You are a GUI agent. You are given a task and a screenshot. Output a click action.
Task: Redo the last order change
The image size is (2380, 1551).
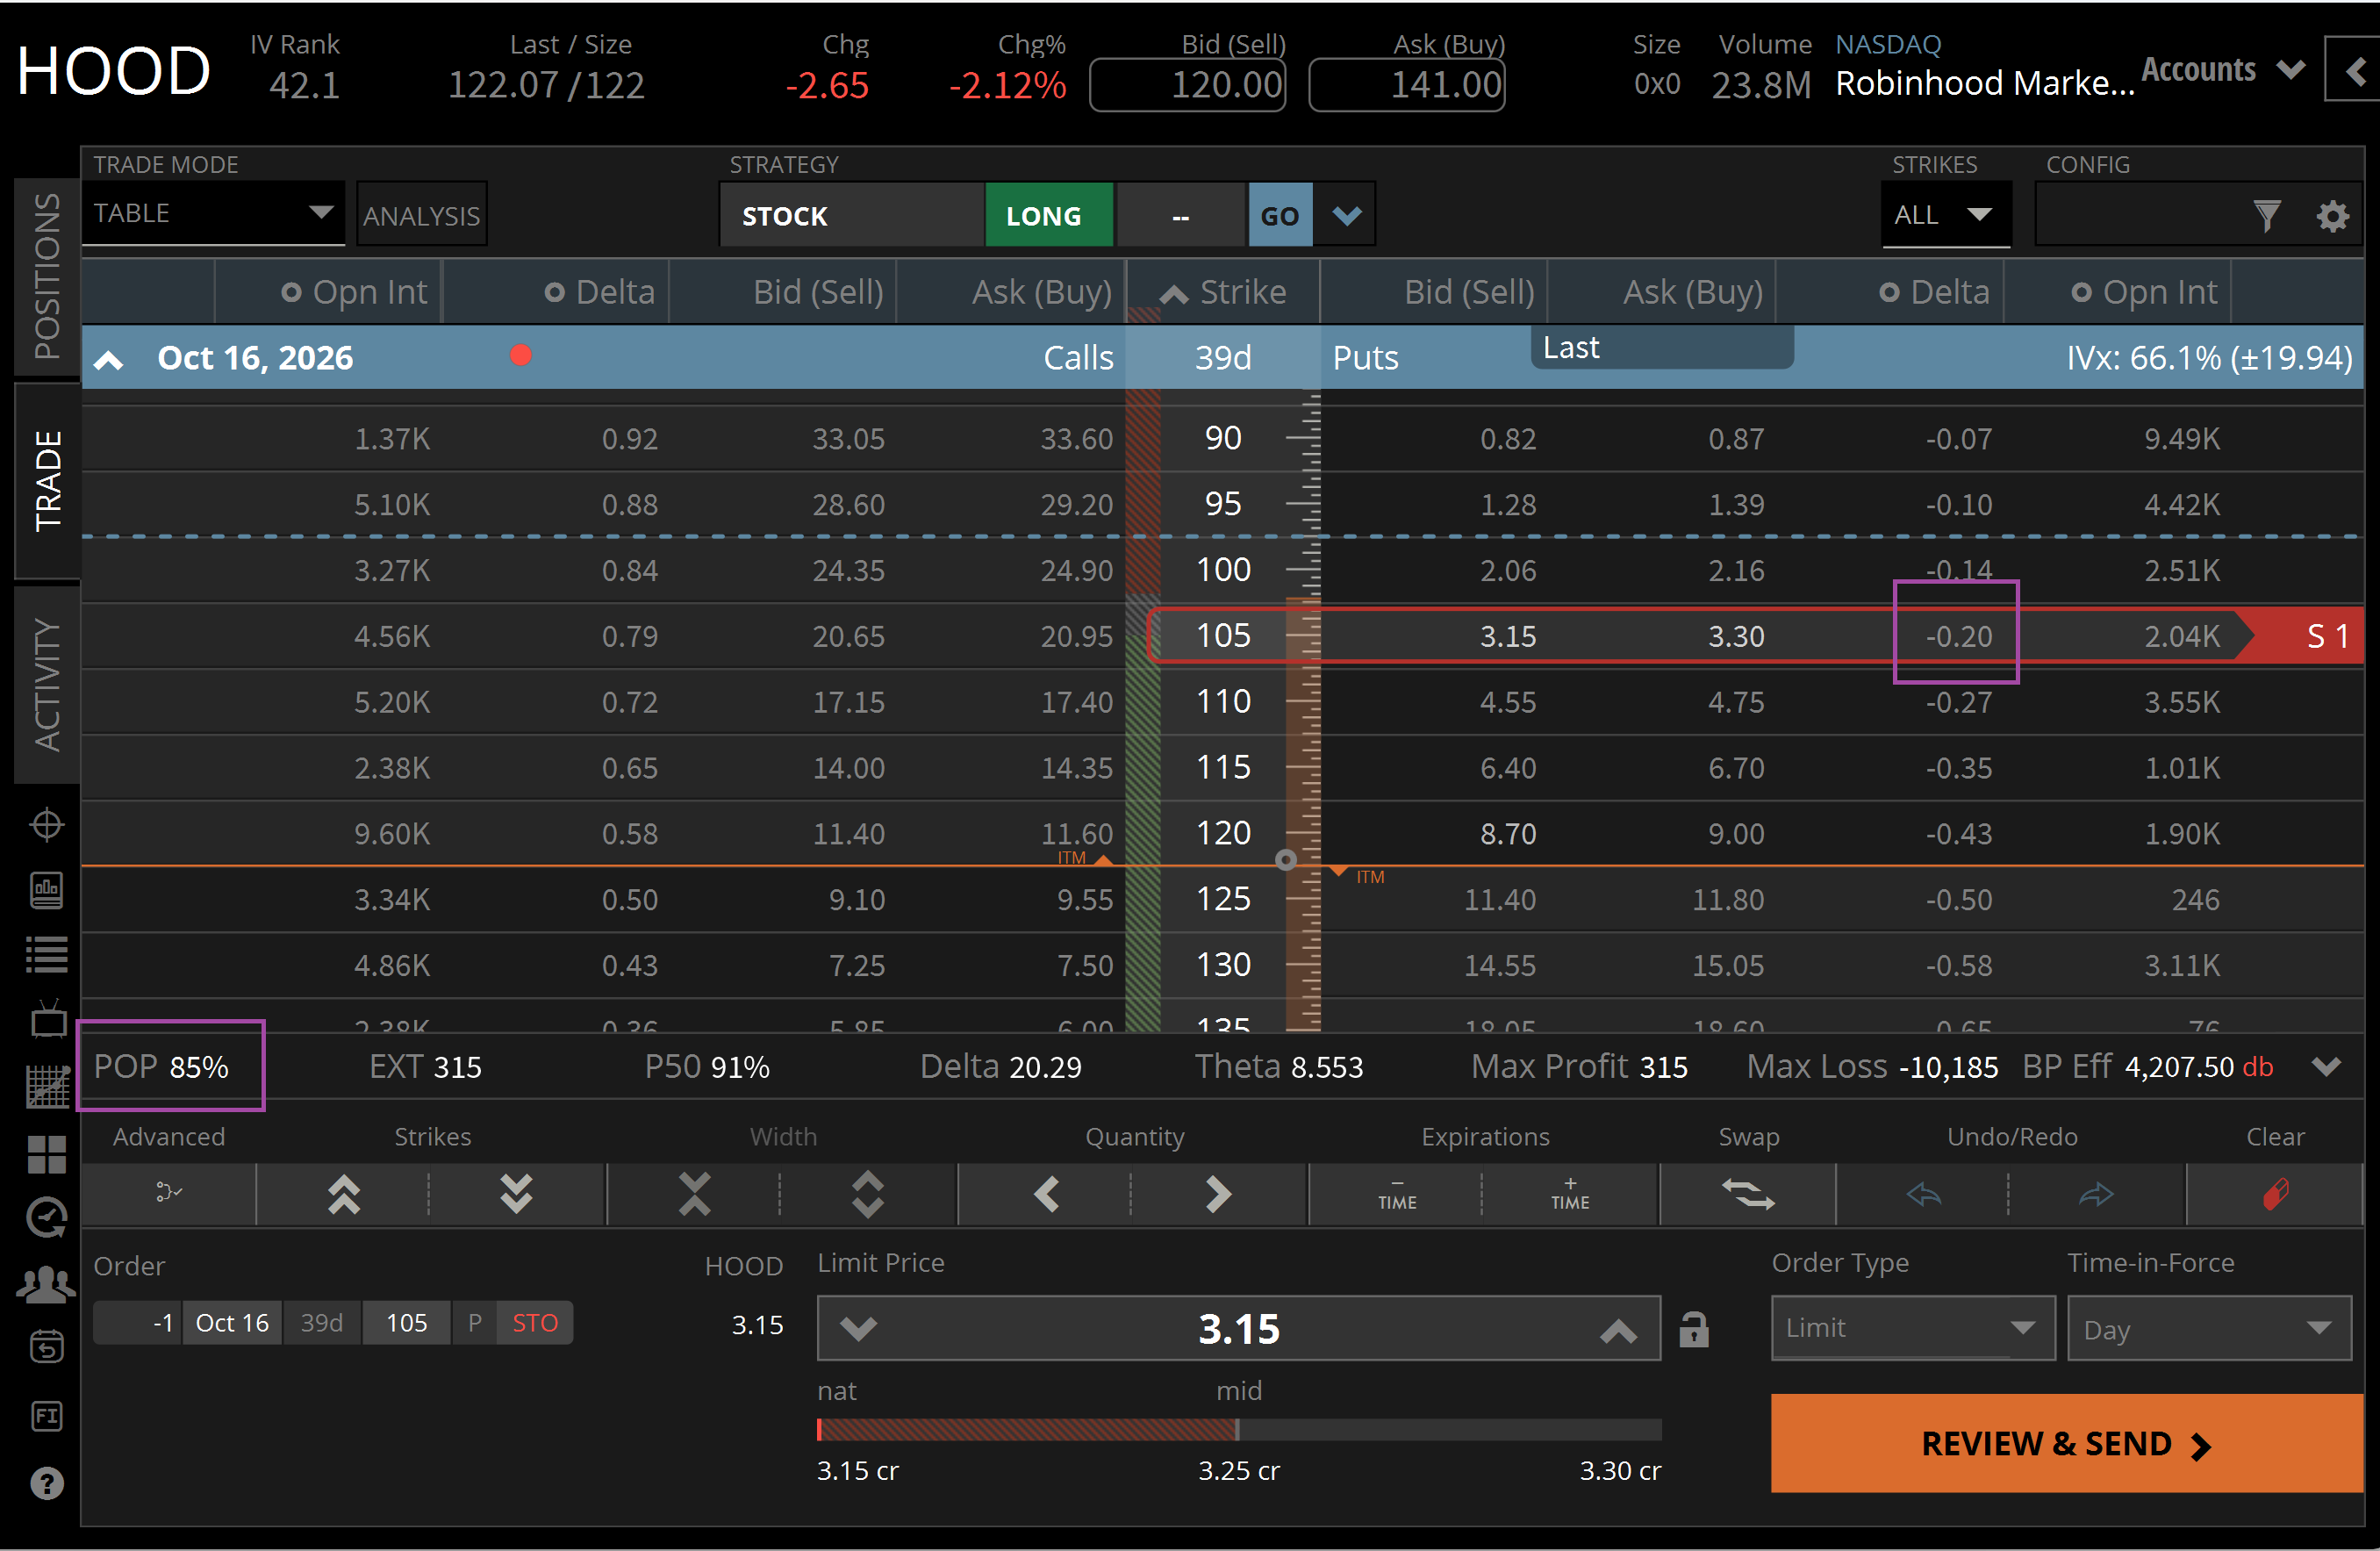click(x=2096, y=1193)
